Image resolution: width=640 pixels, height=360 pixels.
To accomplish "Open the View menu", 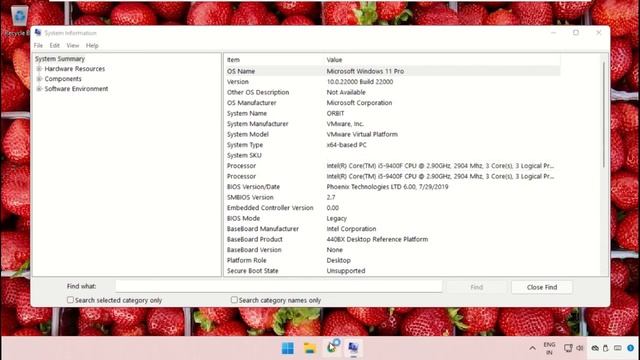I will [x=73, y=45].
